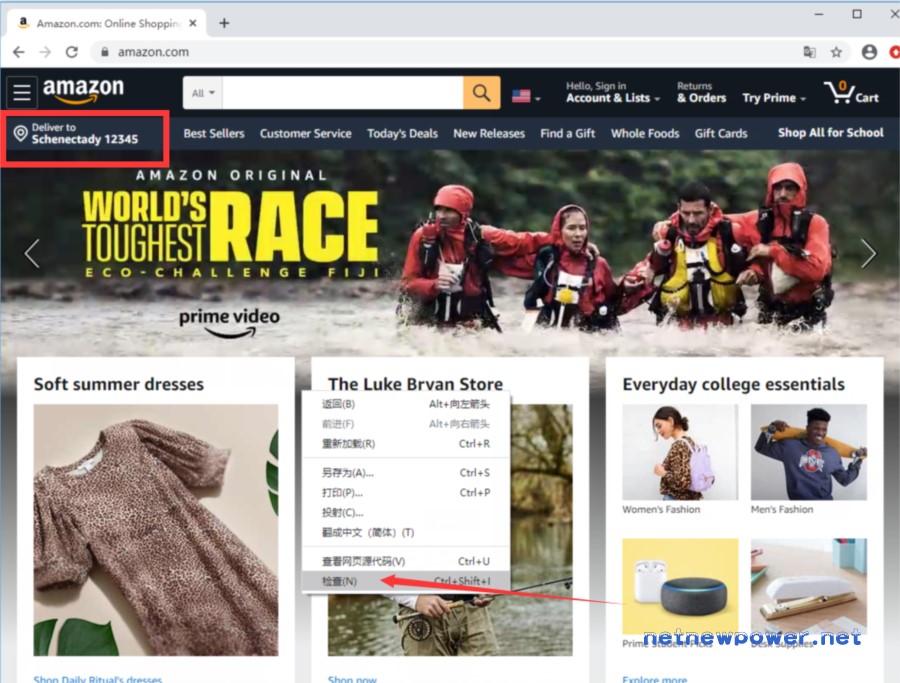Choose 打印(P)... from the context menu
Image resolution: width=900 pixels, height=683 pixels.
coord(405,492)
